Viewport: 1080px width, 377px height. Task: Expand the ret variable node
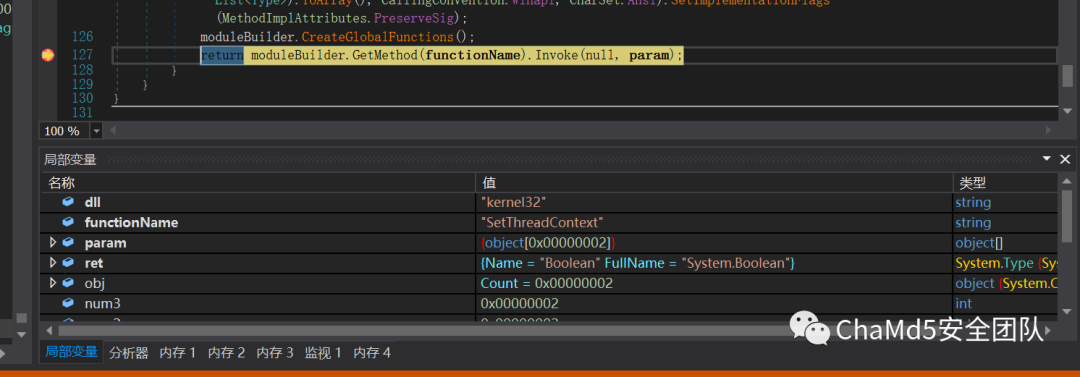[53, 263]
